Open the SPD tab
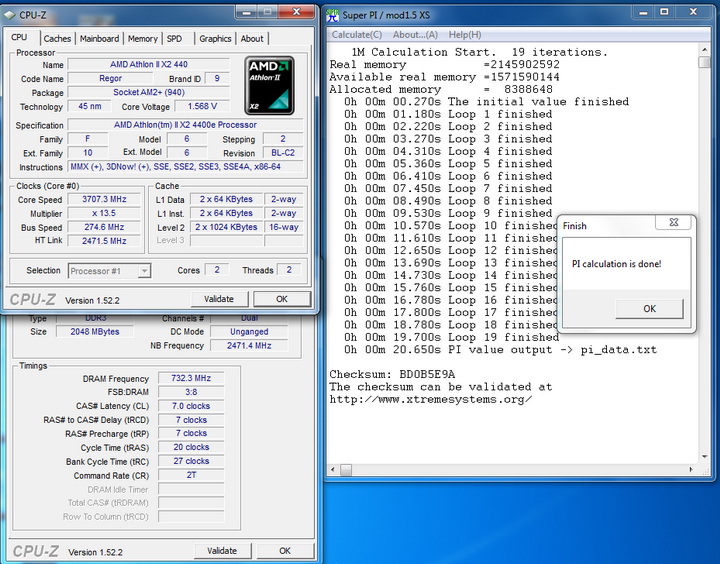Viewport: 720px width, 564px height. (x=174, y=39)
